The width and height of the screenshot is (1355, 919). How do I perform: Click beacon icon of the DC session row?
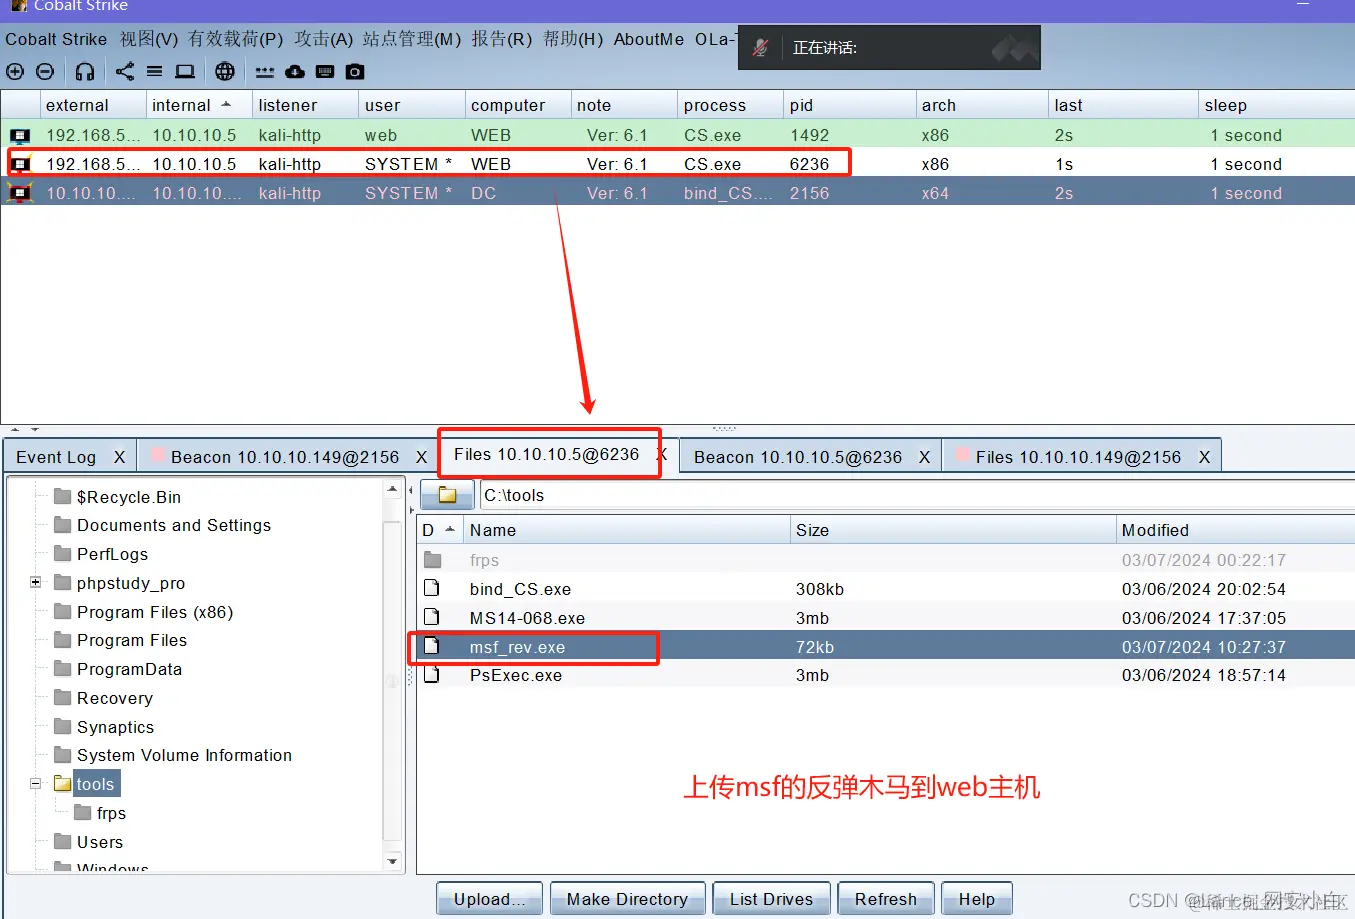[x=20, y=193]
